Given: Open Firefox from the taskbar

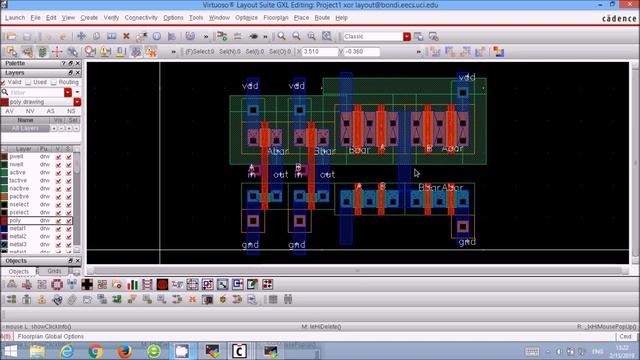Looking at the screenshot, I should (x=124, y=351).
